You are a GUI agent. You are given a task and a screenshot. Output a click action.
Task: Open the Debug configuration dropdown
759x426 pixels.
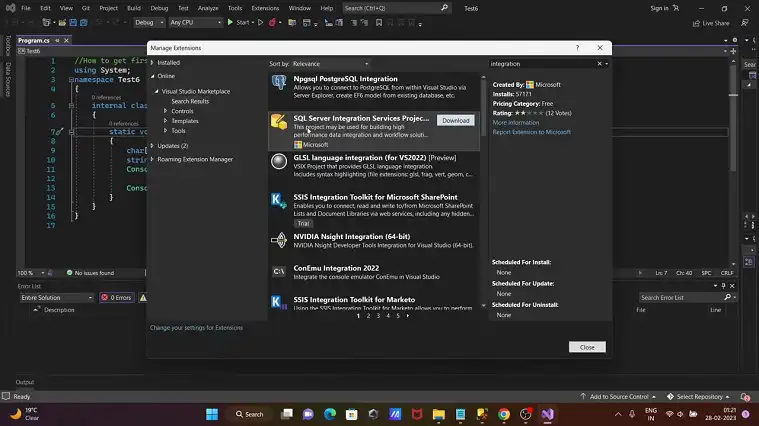click(x=149, y=22)
